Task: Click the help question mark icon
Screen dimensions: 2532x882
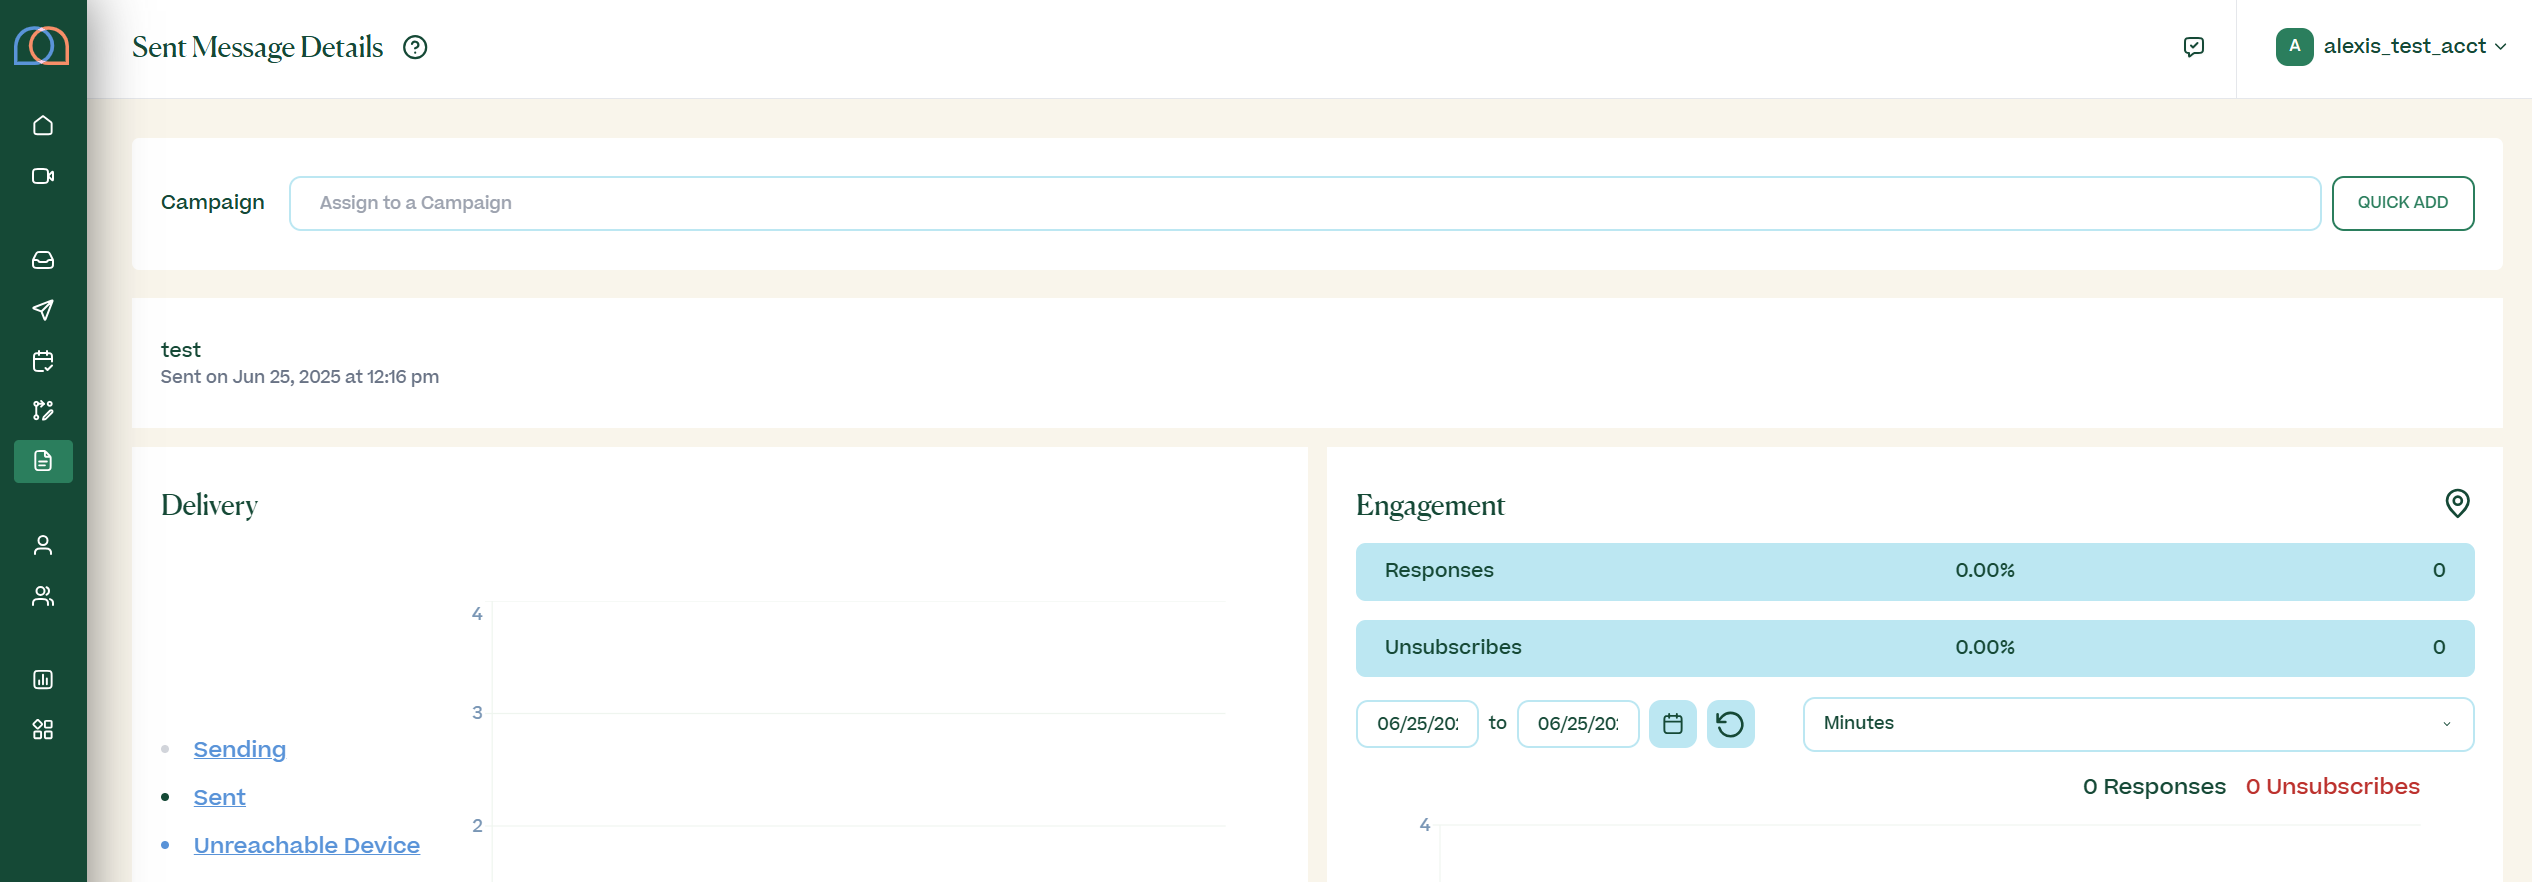Action: pos(415,47)
